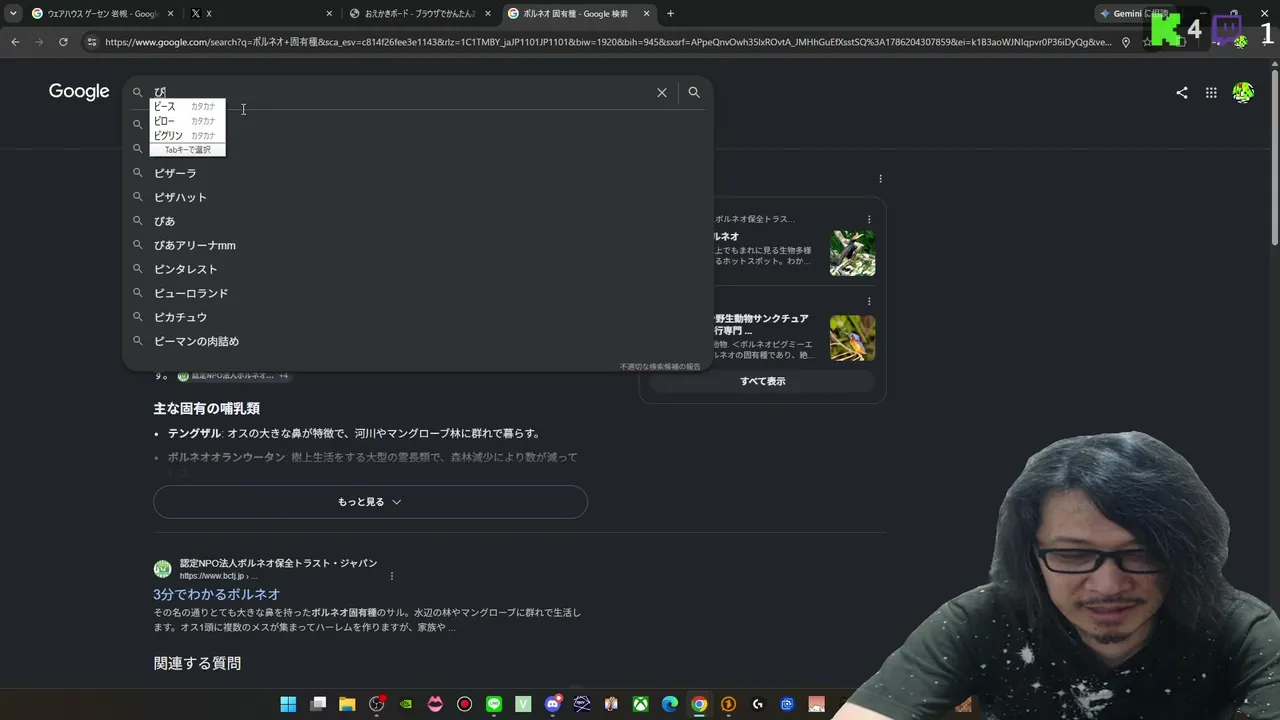Open the sidebar panel's three-dot menu
Viewport: 1280px width, 720px height.
pyautogui.click(x=880, y=179)
